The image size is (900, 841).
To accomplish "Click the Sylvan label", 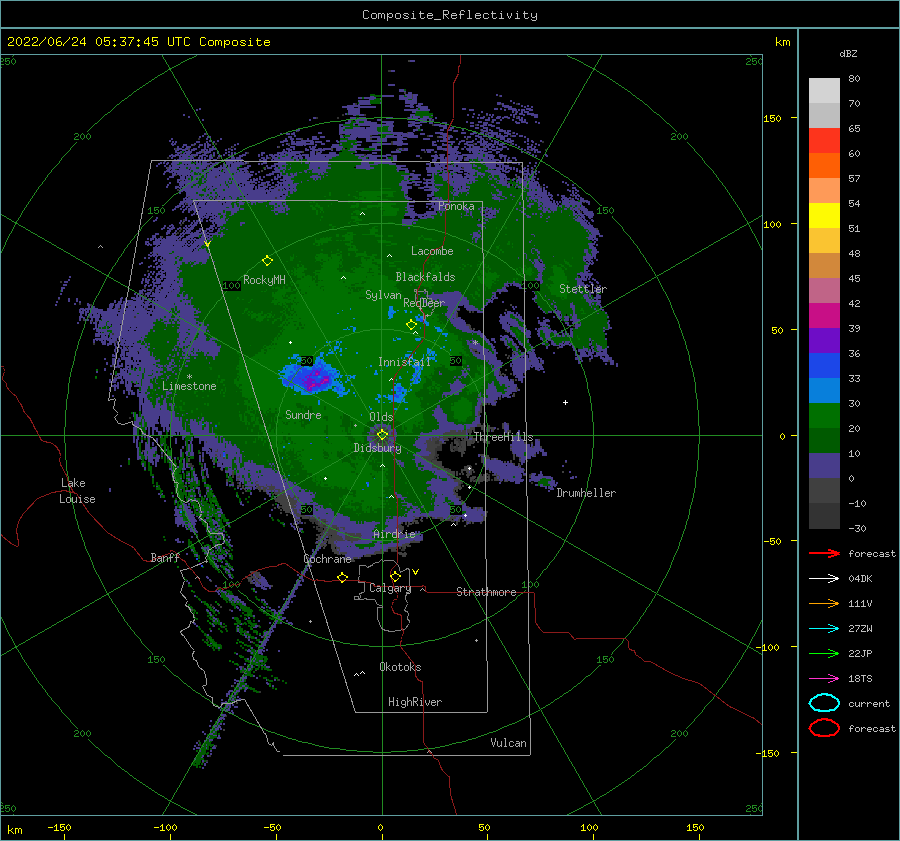I will pyautogui.click(x=383, y=295).
